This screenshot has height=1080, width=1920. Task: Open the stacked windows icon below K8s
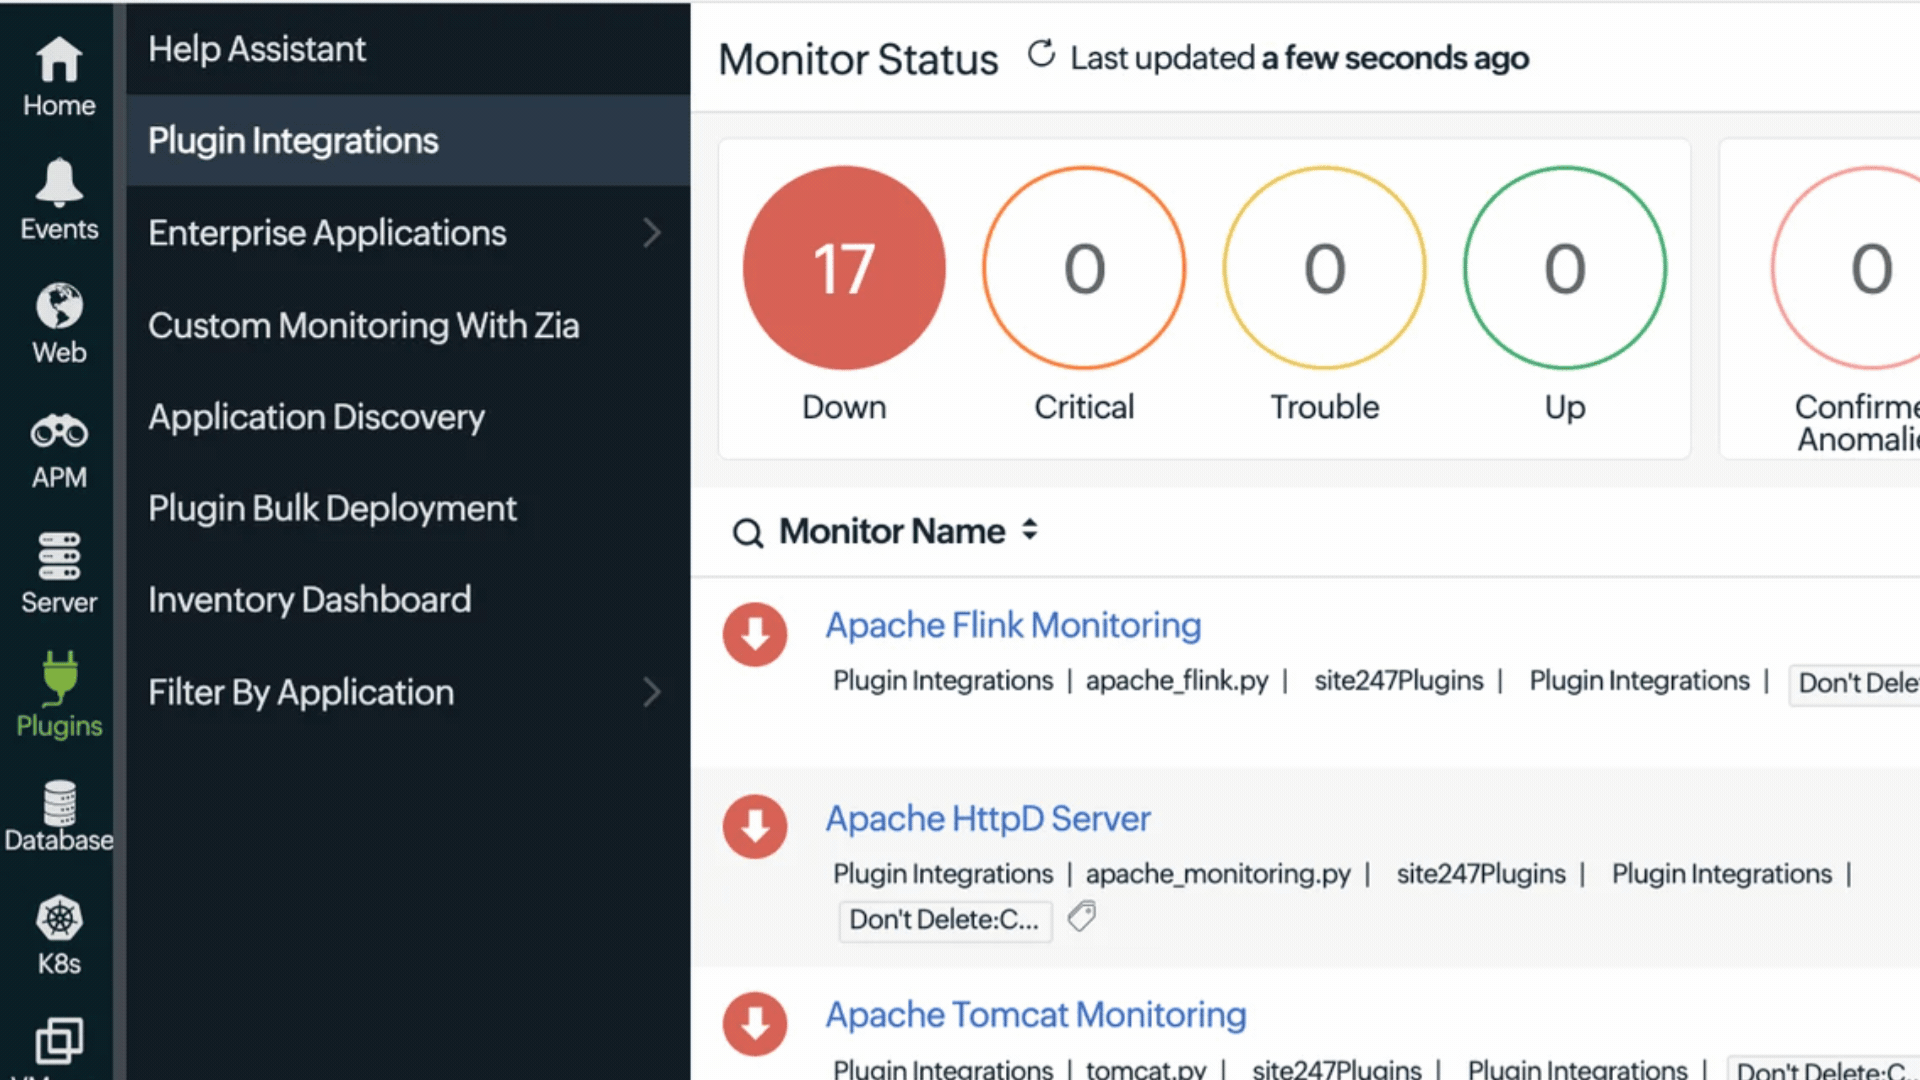click(59, 1042)
